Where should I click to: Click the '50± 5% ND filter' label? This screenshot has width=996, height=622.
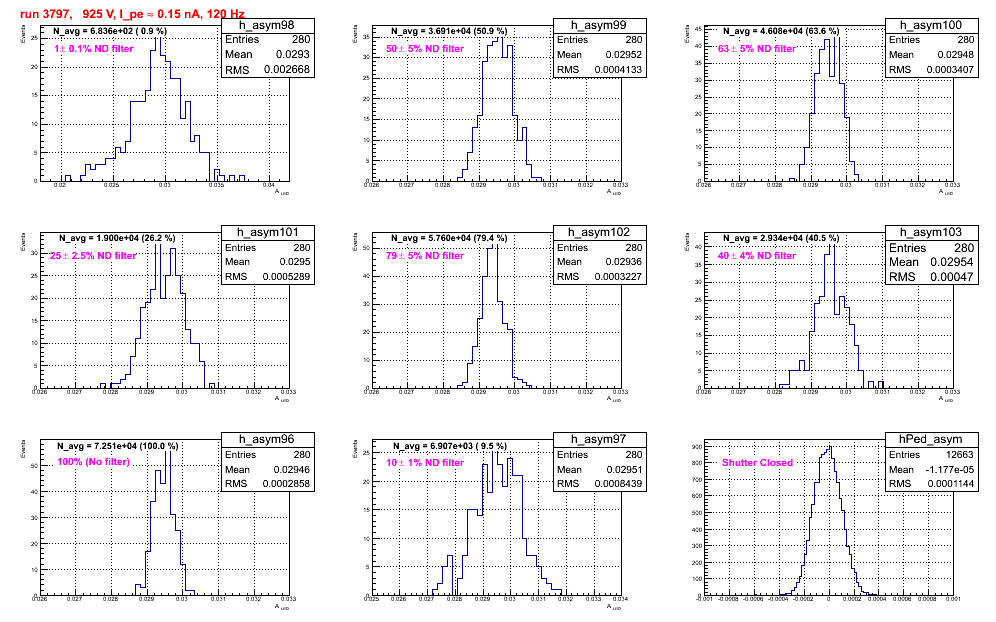[x=425, y=49]
